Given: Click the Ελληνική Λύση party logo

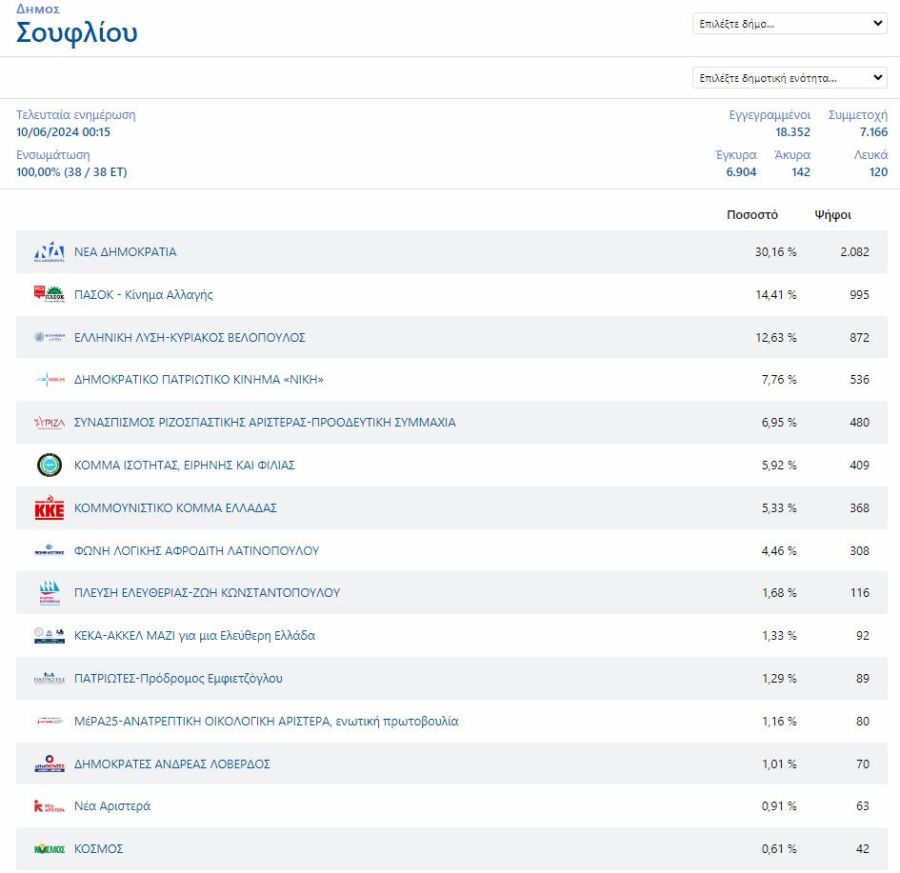Looking at the screenshot, I should click(49, 338).
